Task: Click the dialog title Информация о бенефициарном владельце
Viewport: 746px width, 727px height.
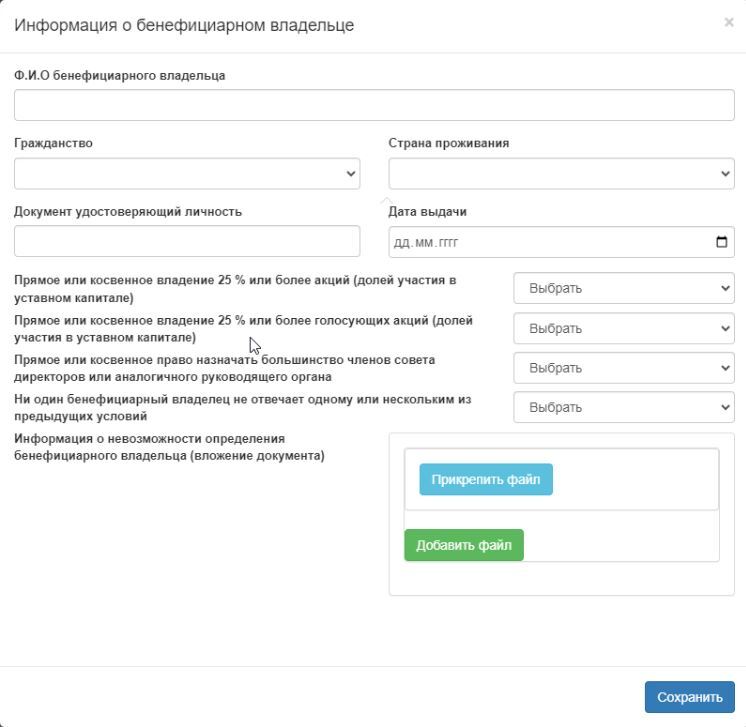Action: click(x=183, y=25)
